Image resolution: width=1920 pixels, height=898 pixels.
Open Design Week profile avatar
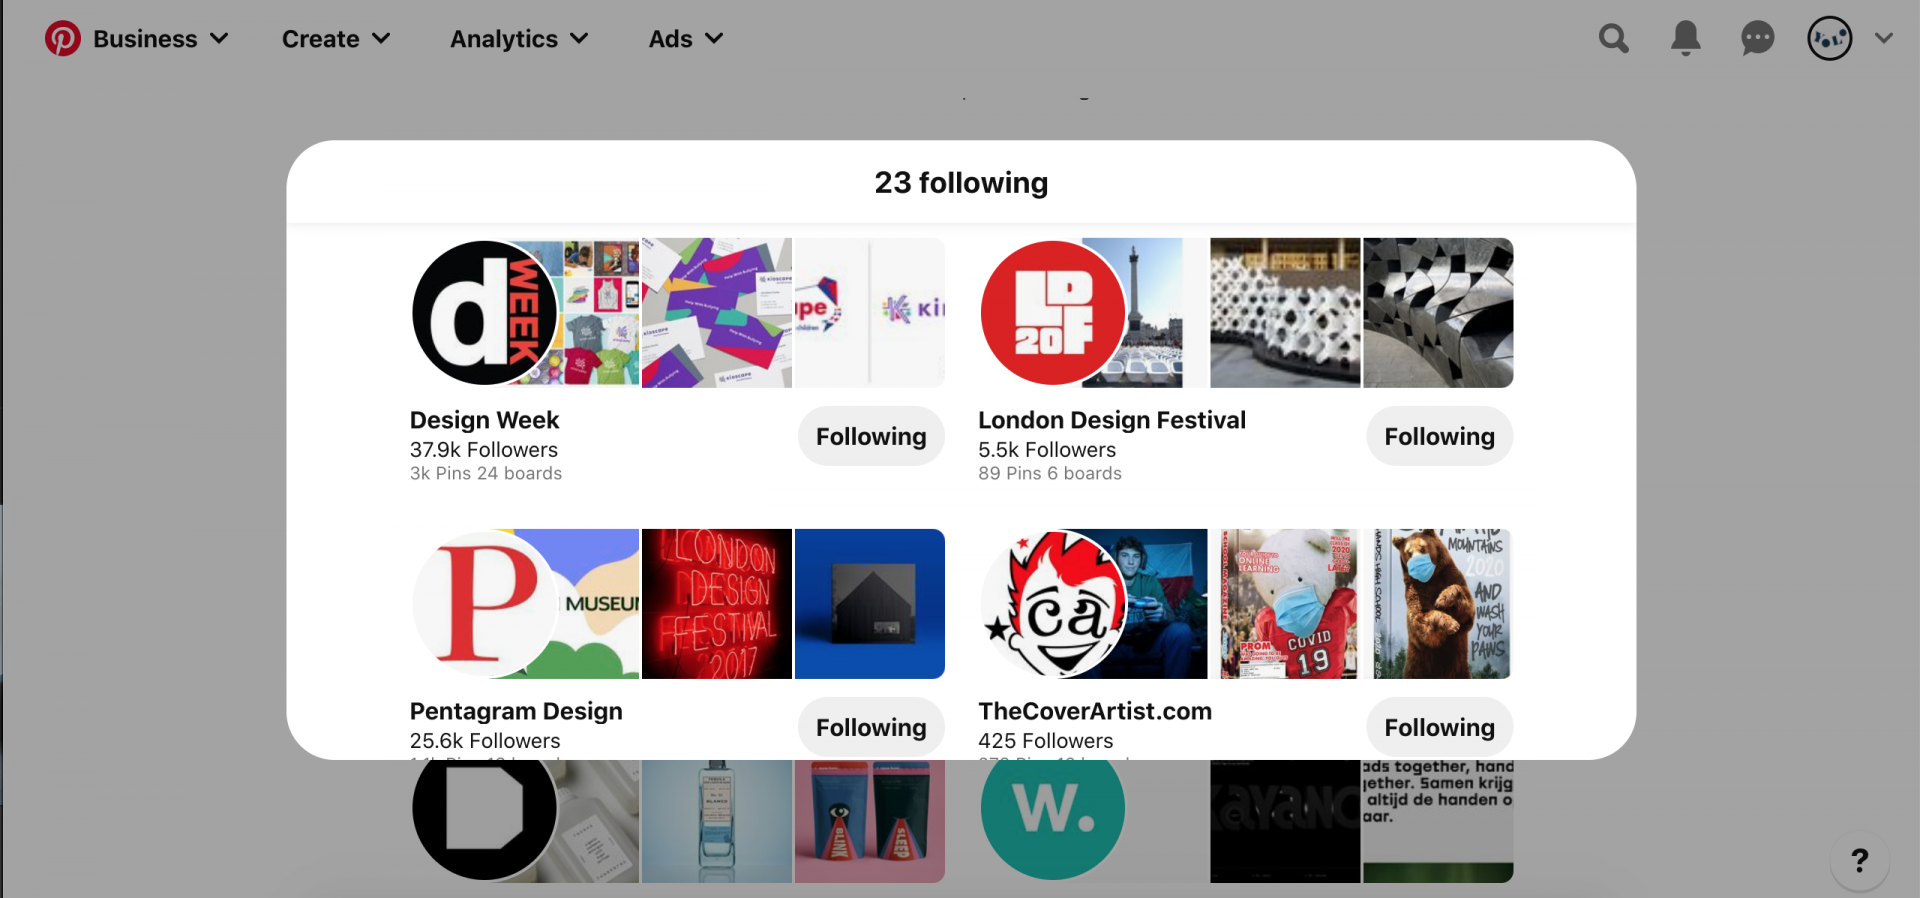(485, 313)
